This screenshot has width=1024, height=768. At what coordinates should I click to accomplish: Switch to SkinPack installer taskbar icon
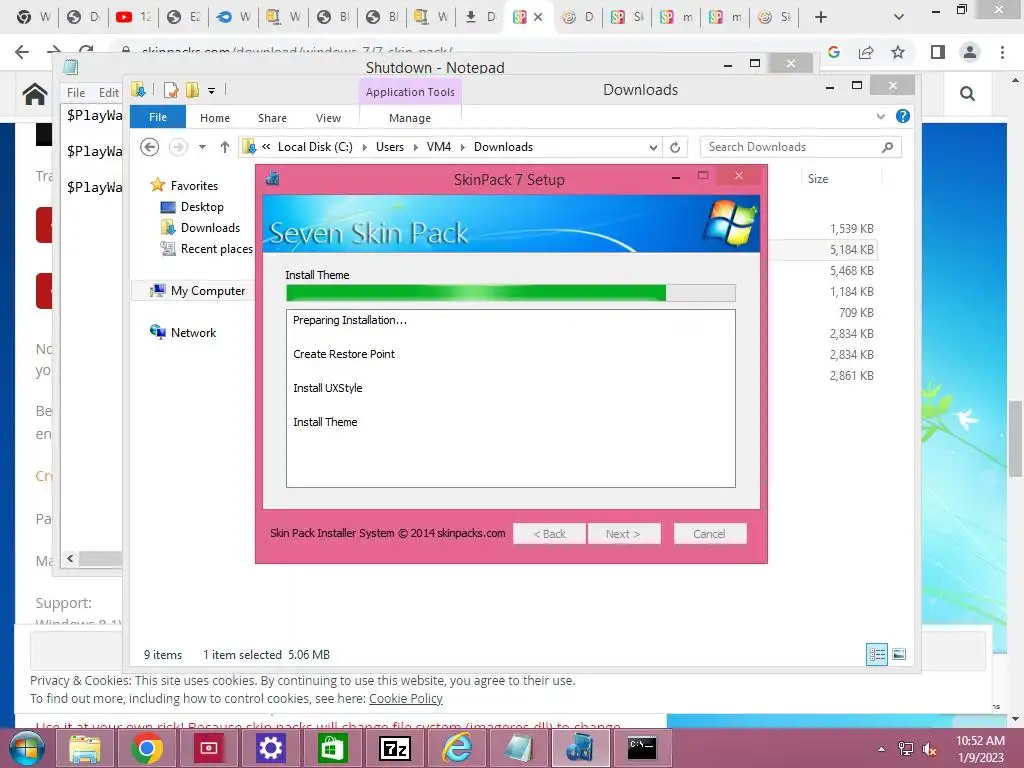pyautogui.click(x=580, y=748)
